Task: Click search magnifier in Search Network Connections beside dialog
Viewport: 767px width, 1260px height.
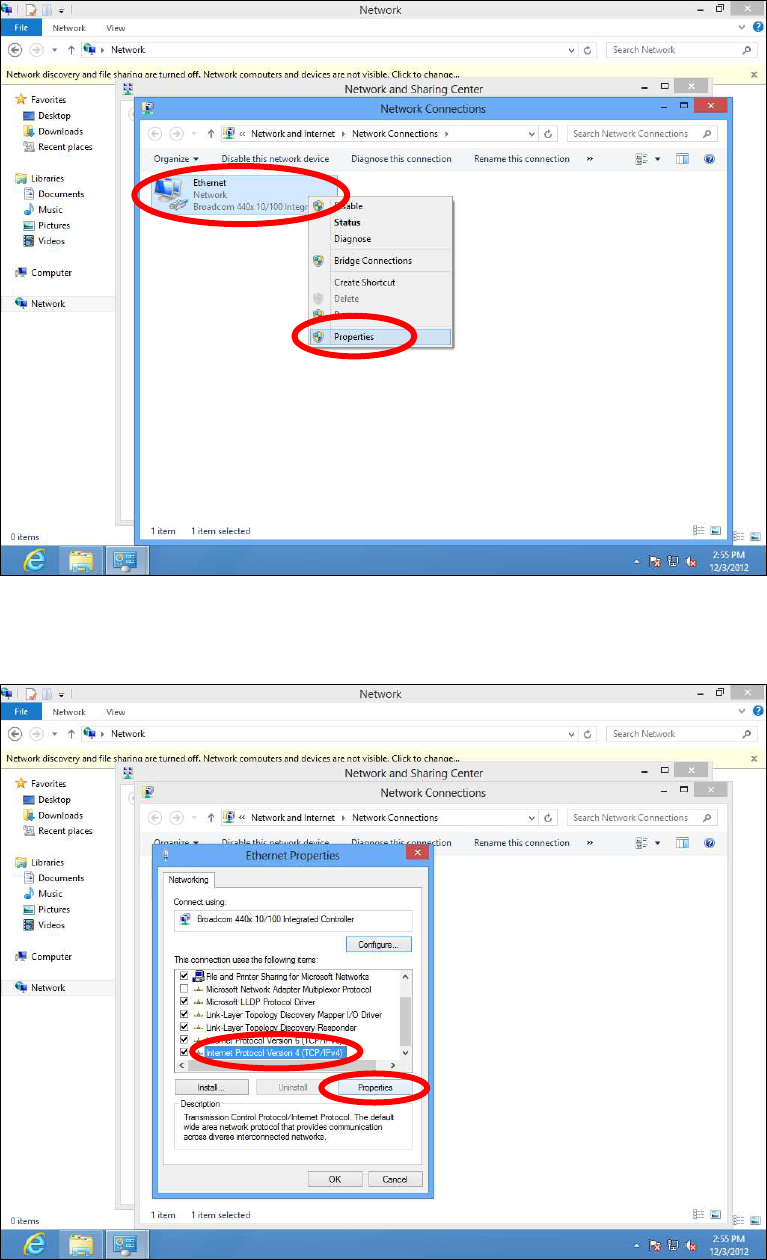Action: [707, 818]
